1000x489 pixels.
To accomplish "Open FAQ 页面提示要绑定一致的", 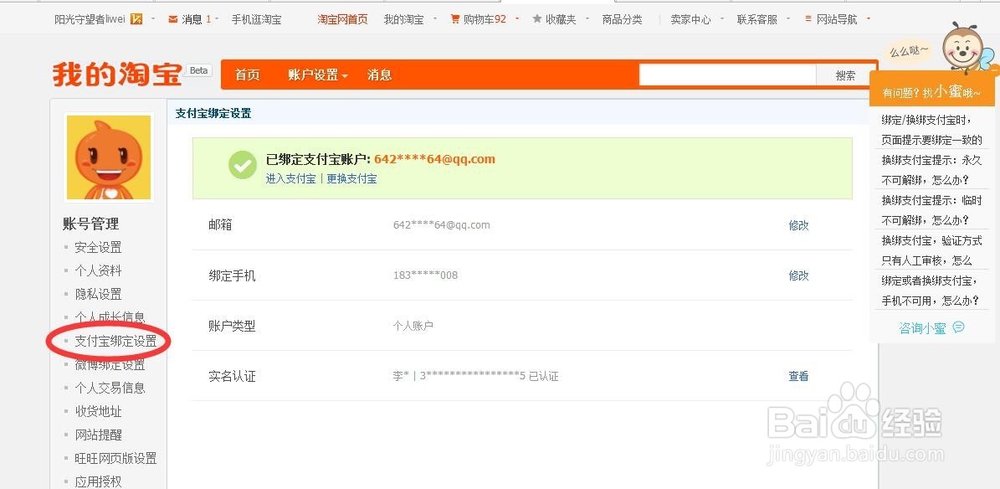I will [x=932, y=129].
